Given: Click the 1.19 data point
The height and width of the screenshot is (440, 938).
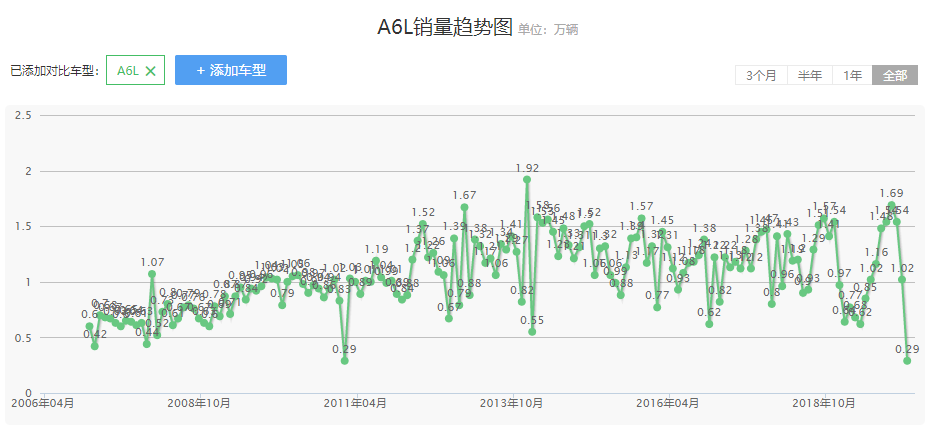Looking at the screenshot, I should 376,260.
